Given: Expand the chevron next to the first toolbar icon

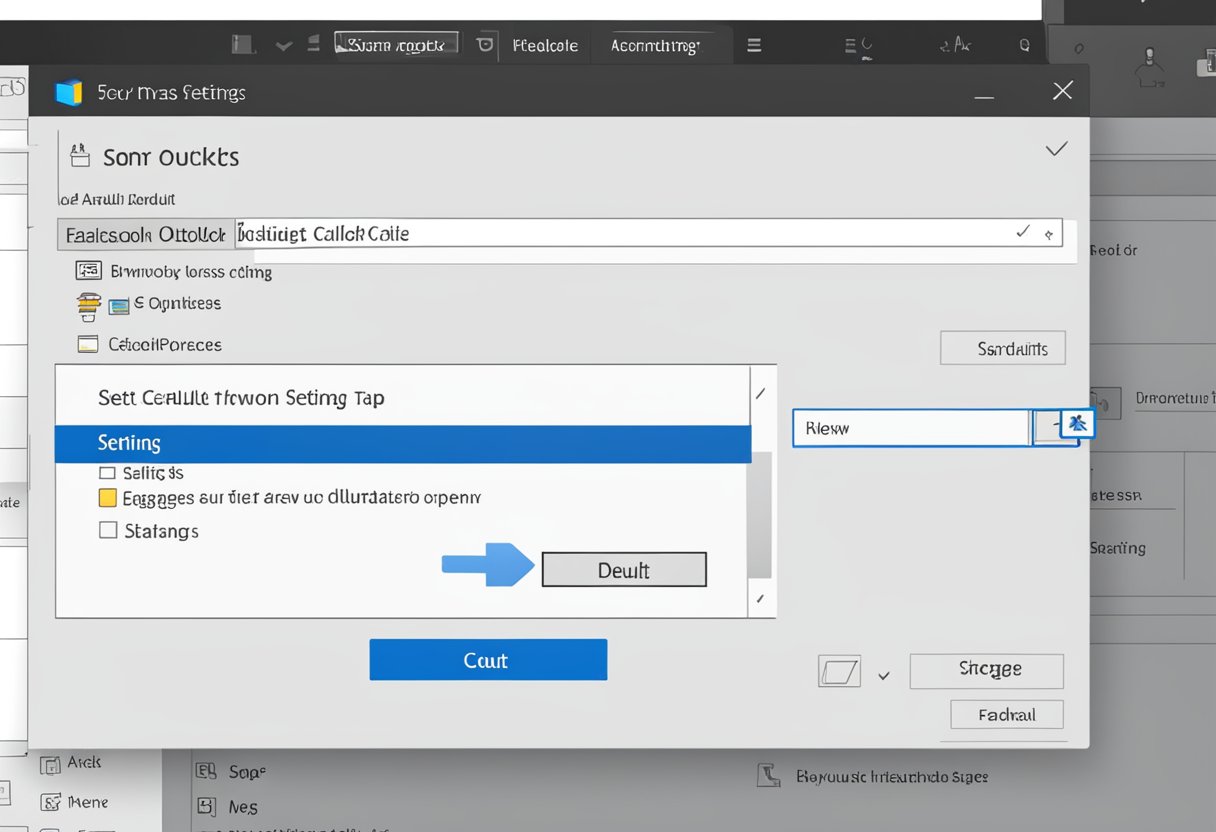Looking at the screenshot, I should [283, 44].
